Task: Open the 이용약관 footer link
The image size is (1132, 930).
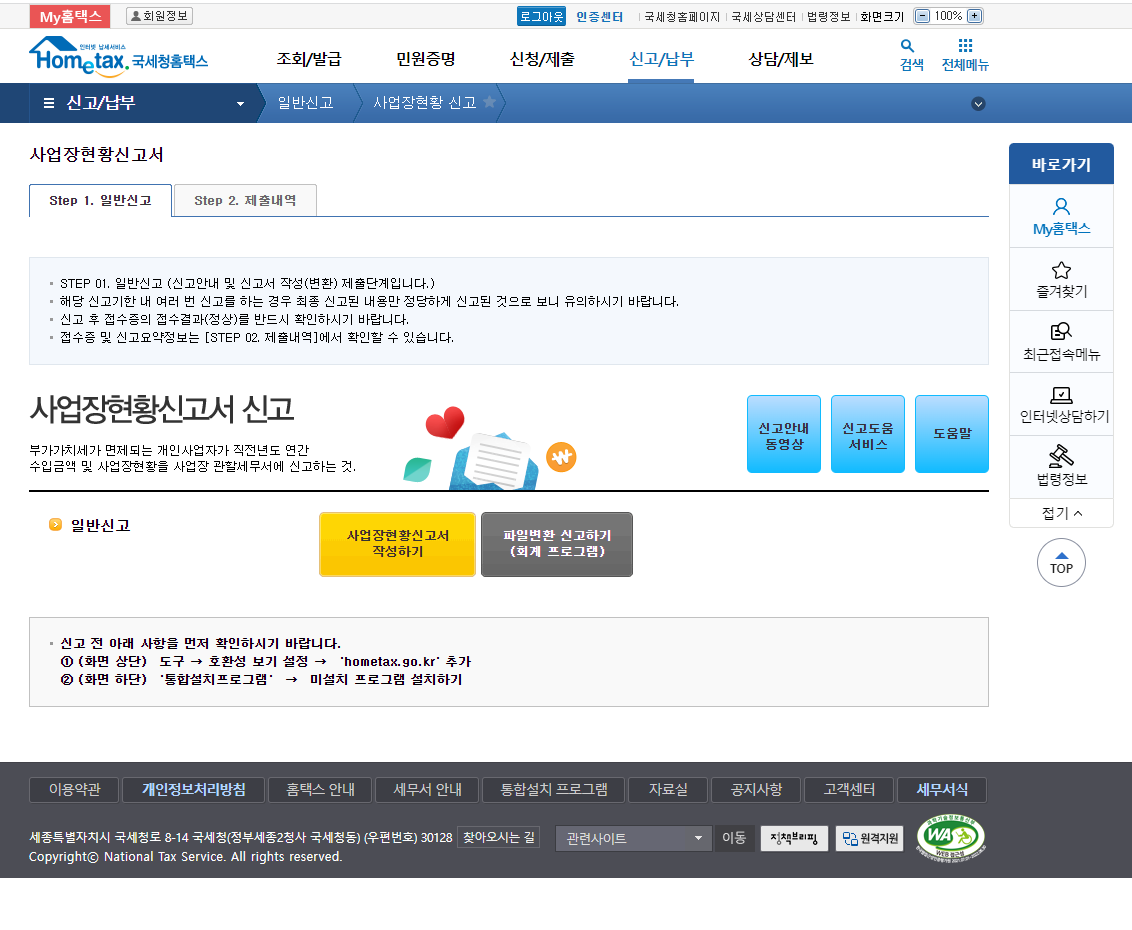Action: (x=74, y=790)
